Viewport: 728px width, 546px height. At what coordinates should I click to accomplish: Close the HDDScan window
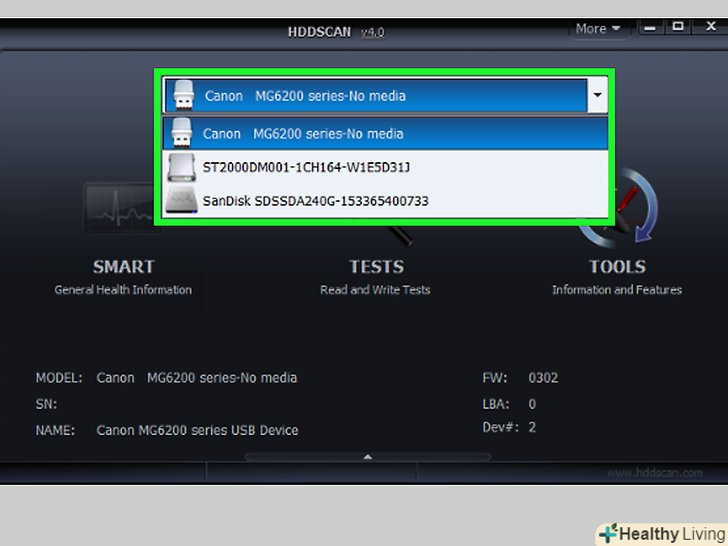coord(710,26)
